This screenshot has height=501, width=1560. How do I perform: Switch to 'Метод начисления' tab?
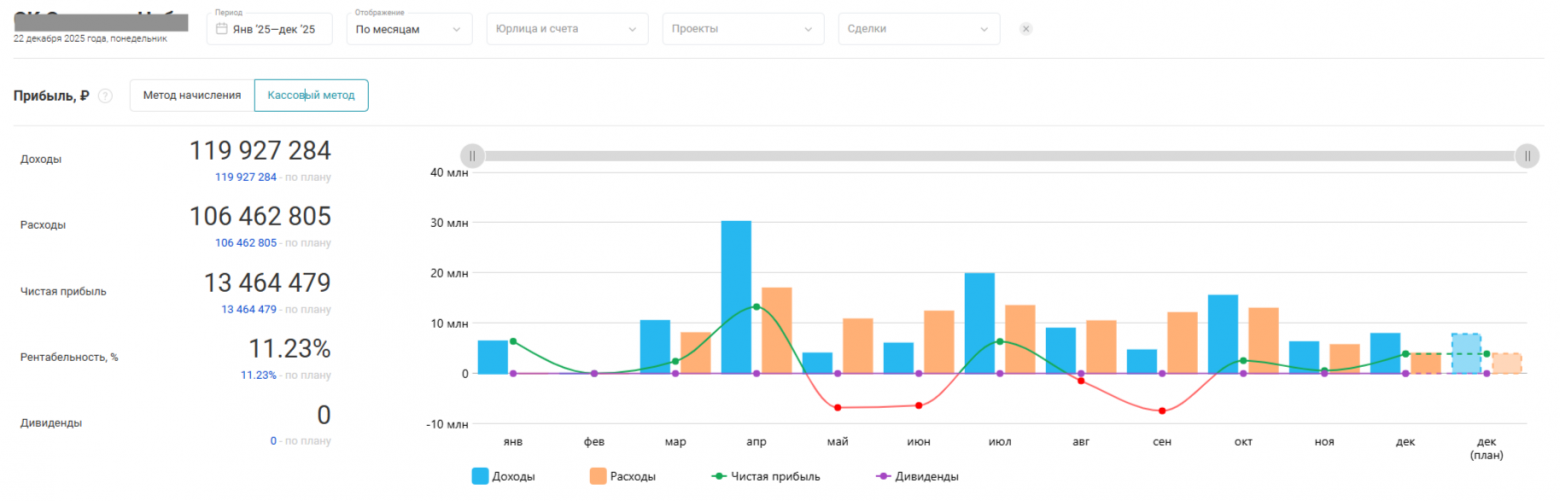point(192,95)
